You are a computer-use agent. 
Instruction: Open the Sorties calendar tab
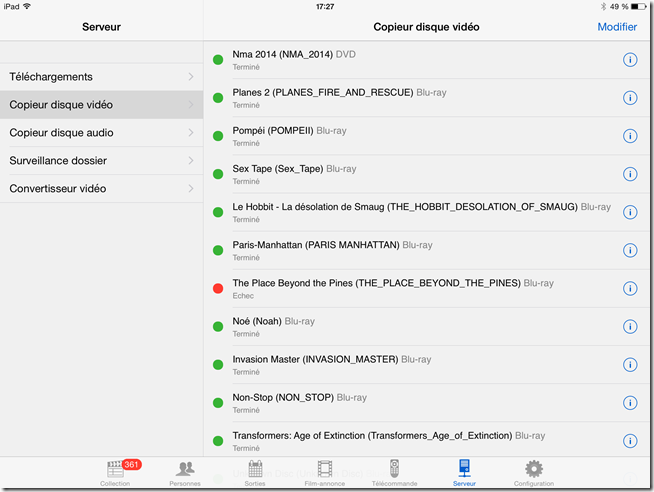(255, 473)
